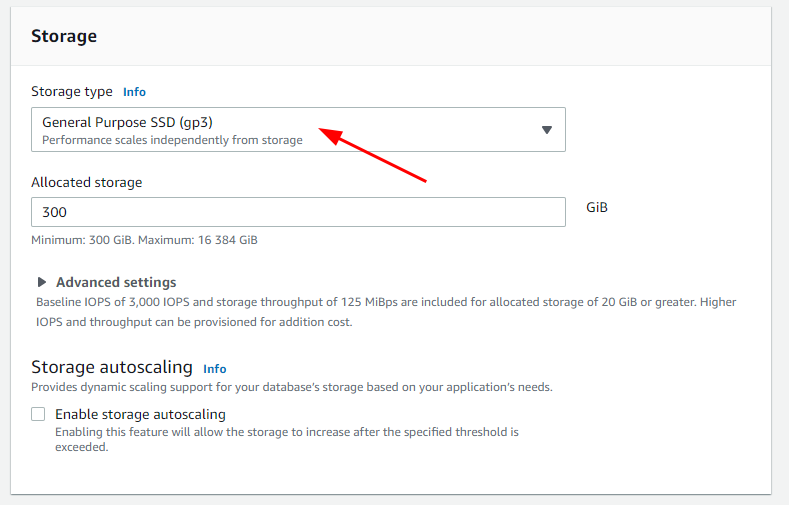Click the dropdown caret in Storage type
Image resolution: width=789 pixels, height=505 pixels.
[x=547, y=130]
